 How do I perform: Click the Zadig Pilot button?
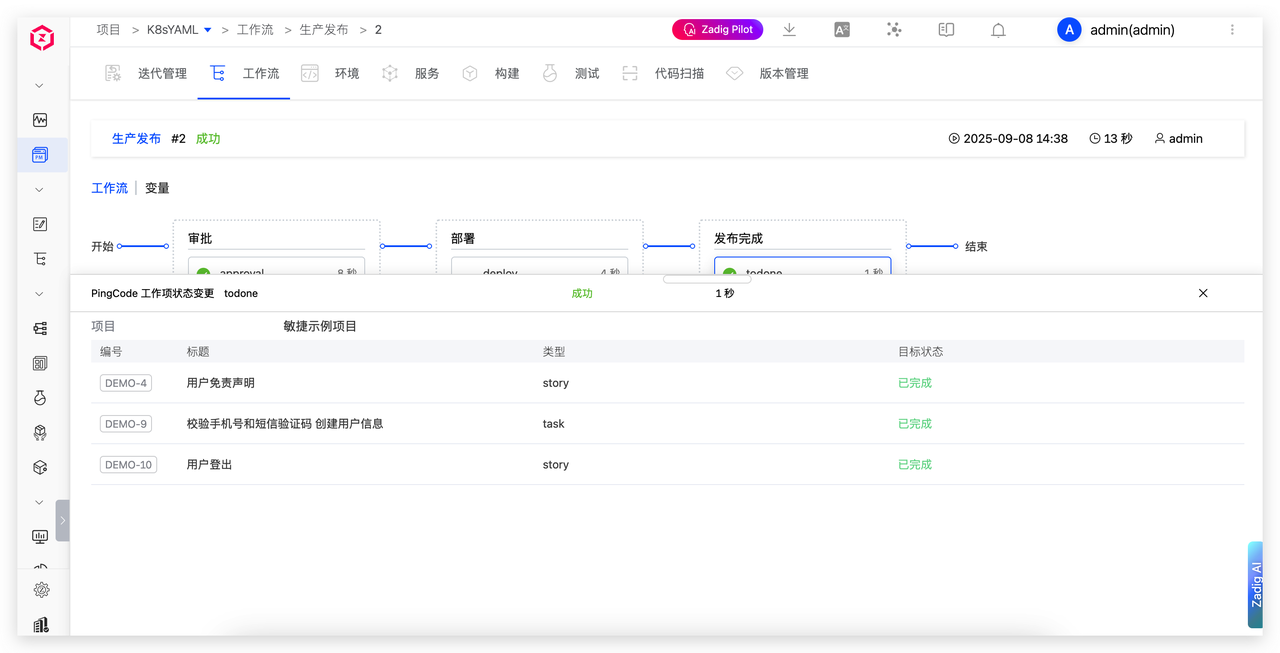(717, 30)
